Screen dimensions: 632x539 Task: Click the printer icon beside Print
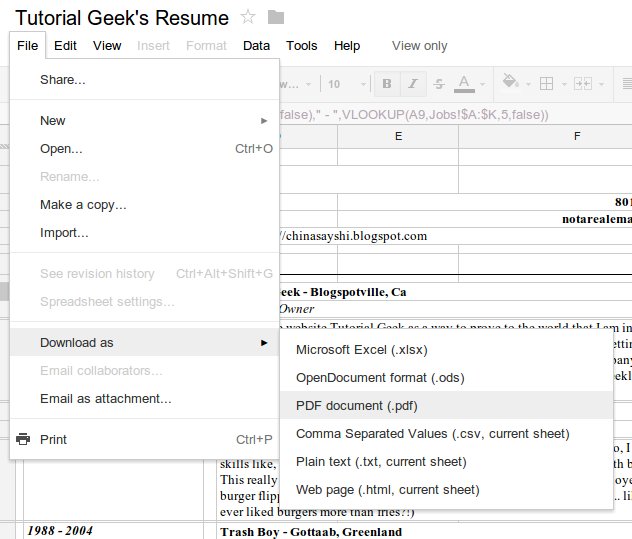[23, 439]
